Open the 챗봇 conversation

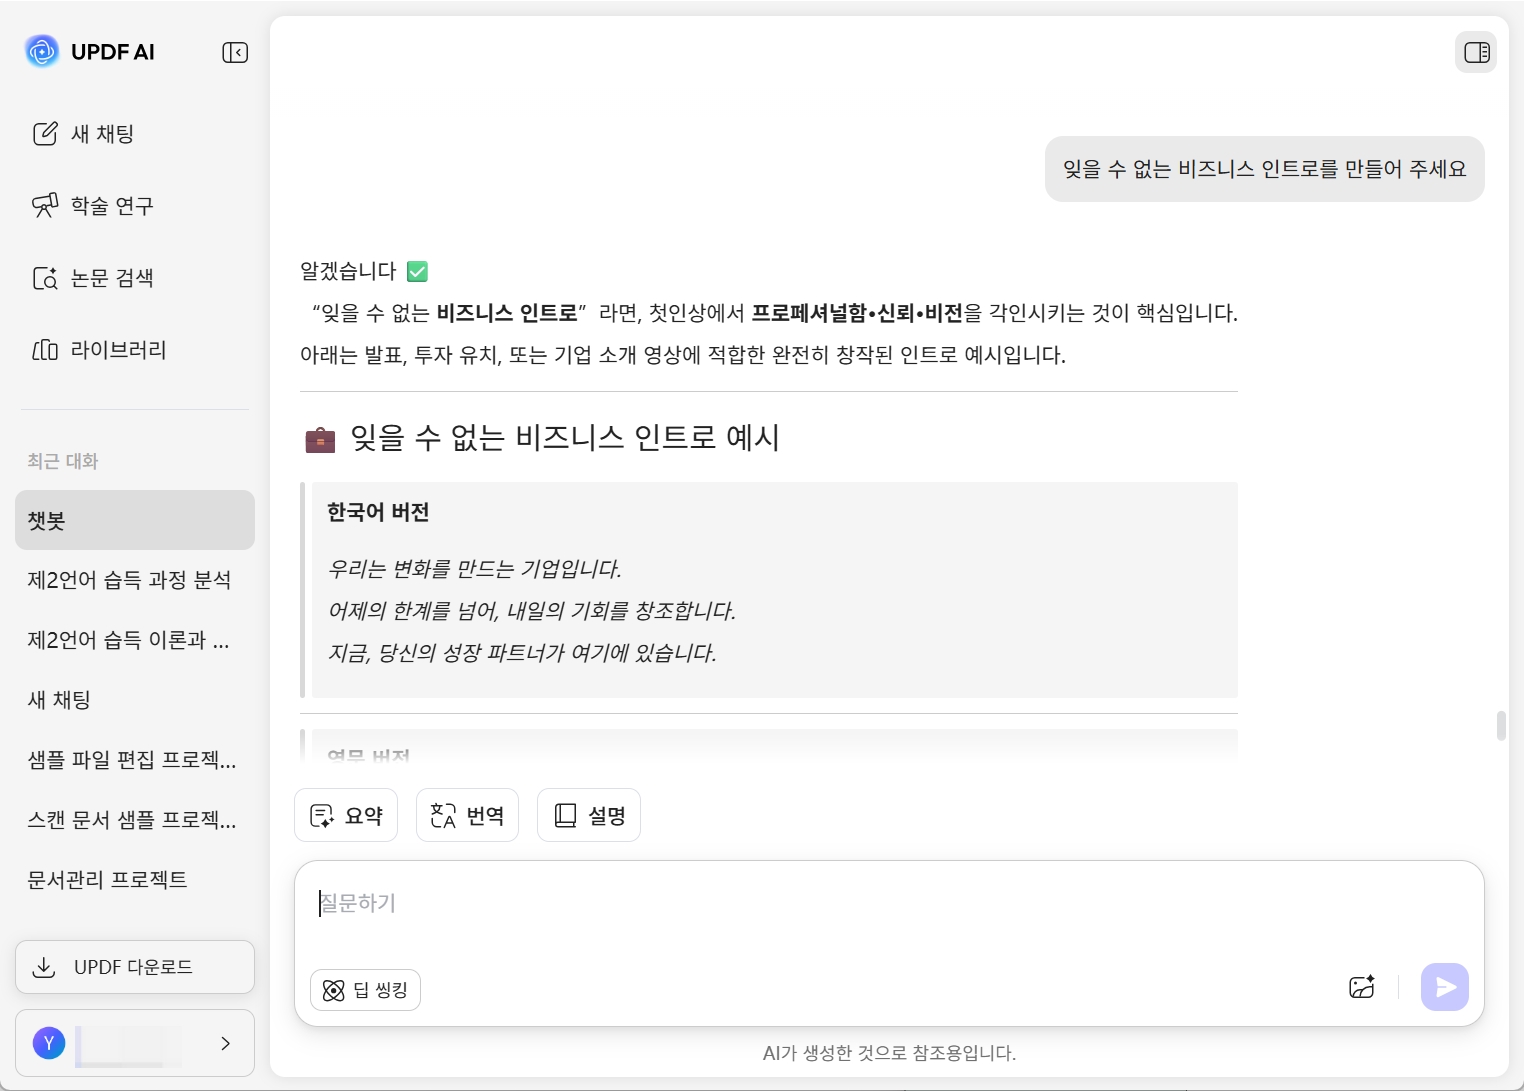click(x=135, y=520)
